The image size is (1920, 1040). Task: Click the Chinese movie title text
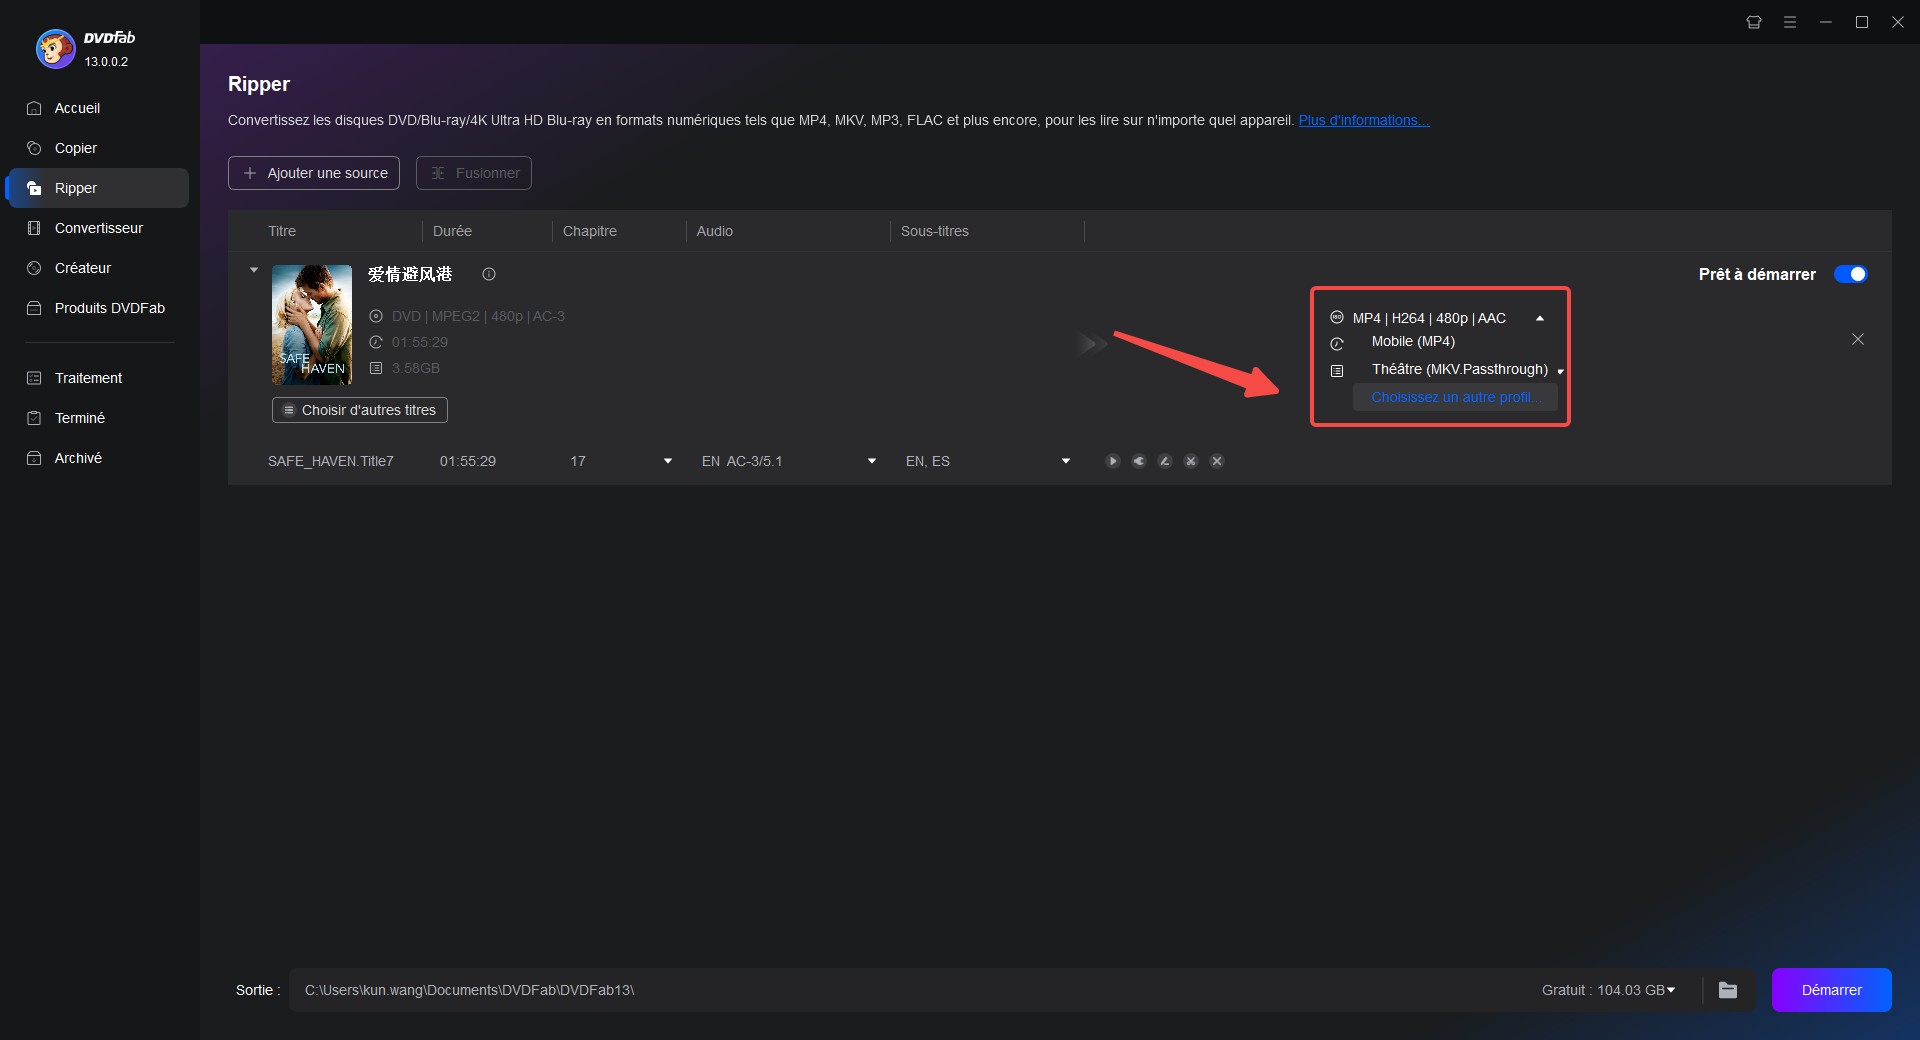410,274
